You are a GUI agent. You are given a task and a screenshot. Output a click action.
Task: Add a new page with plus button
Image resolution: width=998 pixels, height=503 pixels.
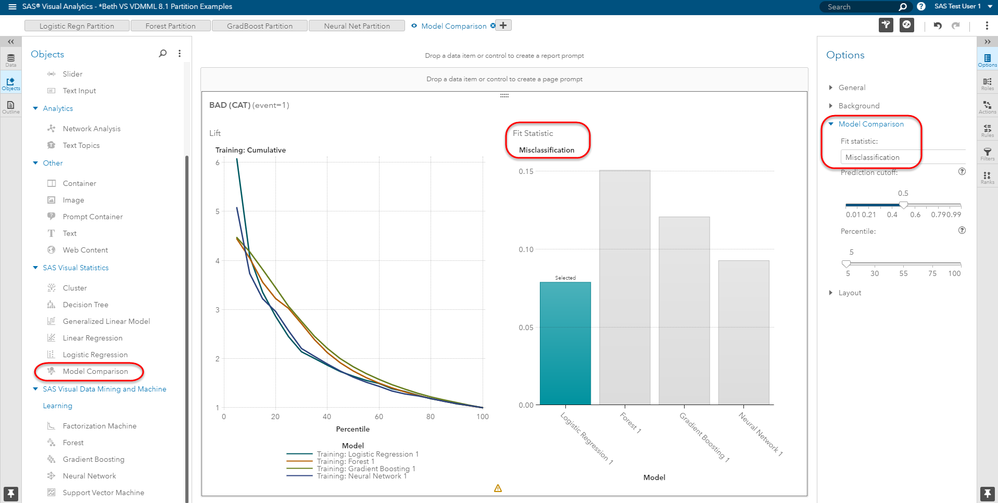pyautogui.click(x=503, y=26)
